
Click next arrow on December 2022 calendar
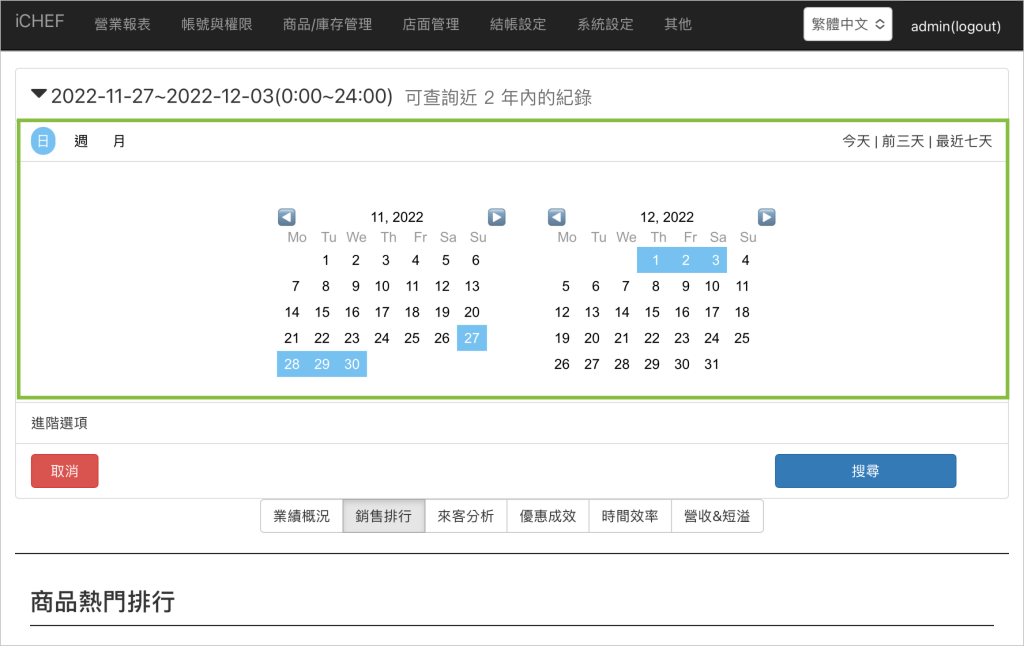[766, 217]
